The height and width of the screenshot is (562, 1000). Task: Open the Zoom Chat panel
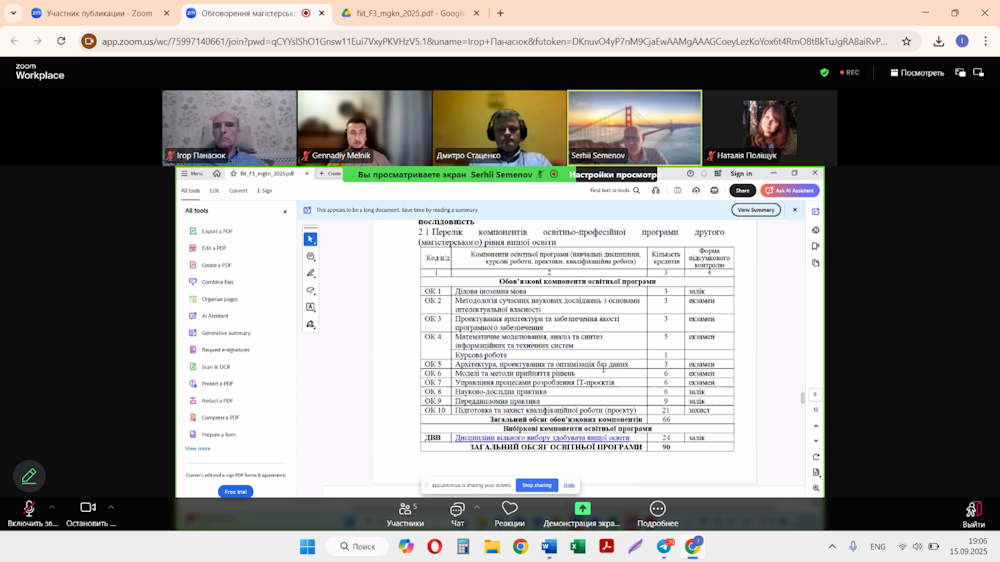457,509
